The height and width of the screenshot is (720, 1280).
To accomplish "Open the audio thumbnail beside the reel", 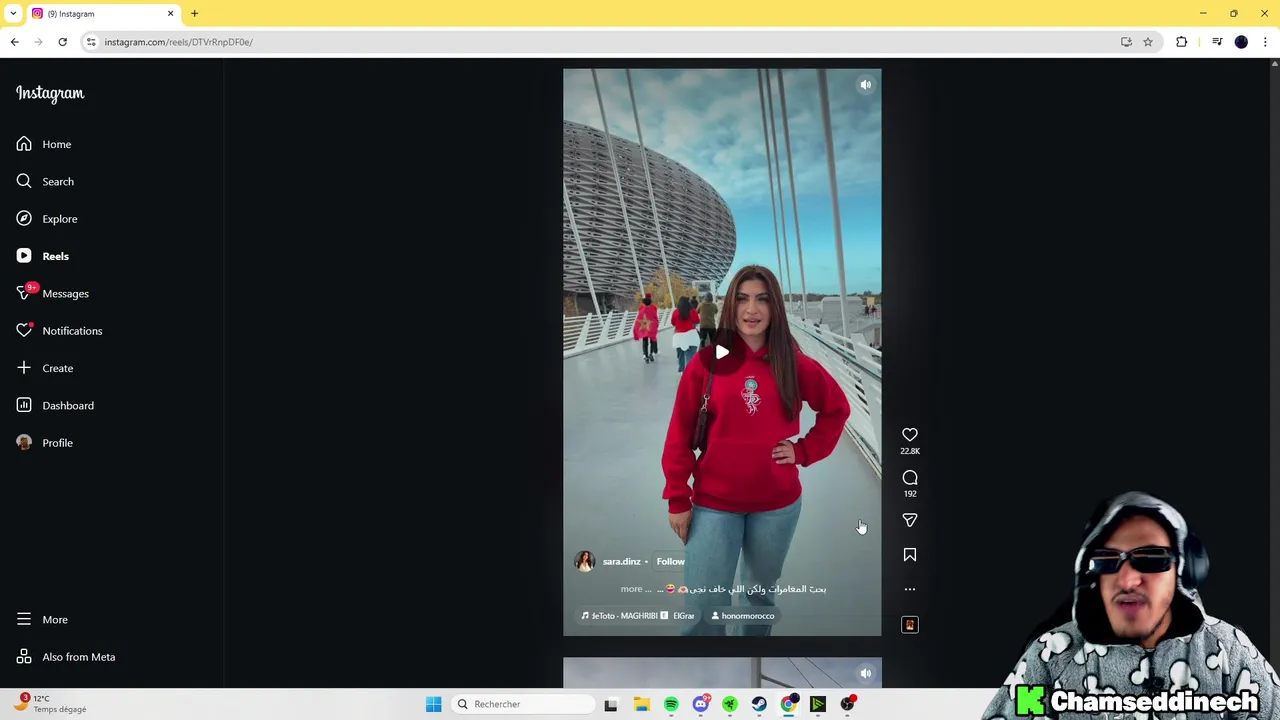I will click(910, 625).
